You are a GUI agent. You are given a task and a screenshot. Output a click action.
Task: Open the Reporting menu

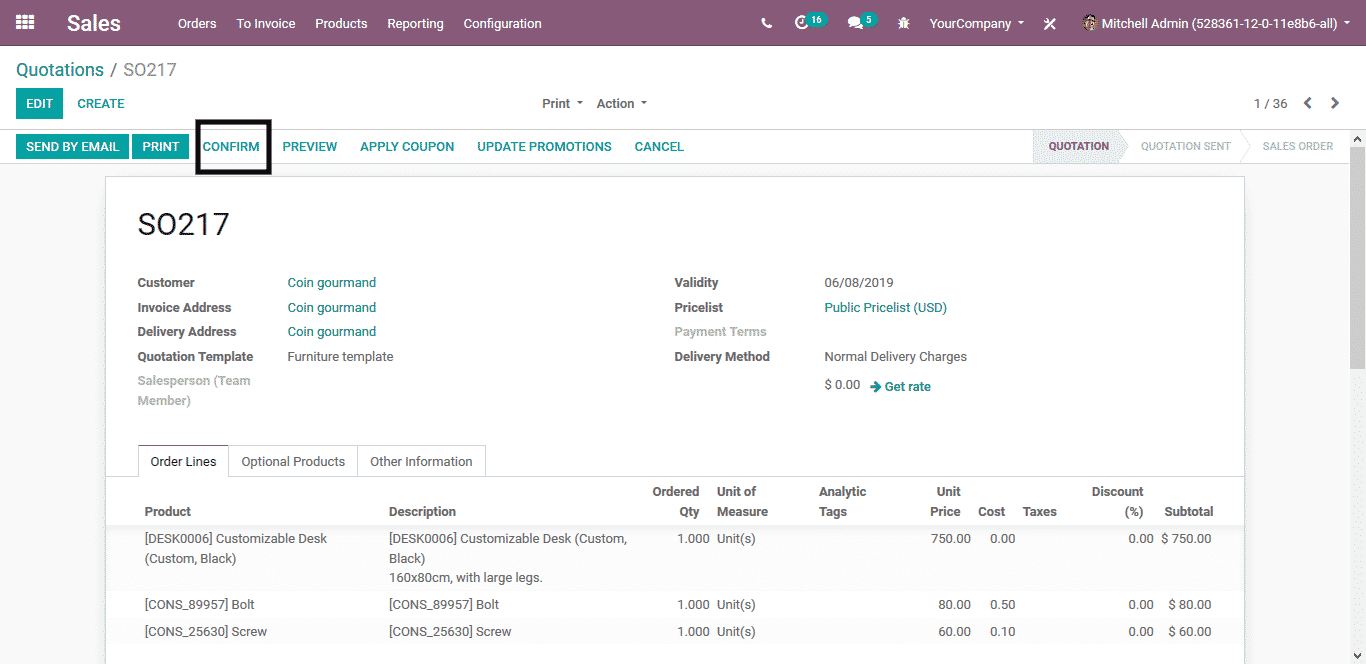tap(415, 23)
